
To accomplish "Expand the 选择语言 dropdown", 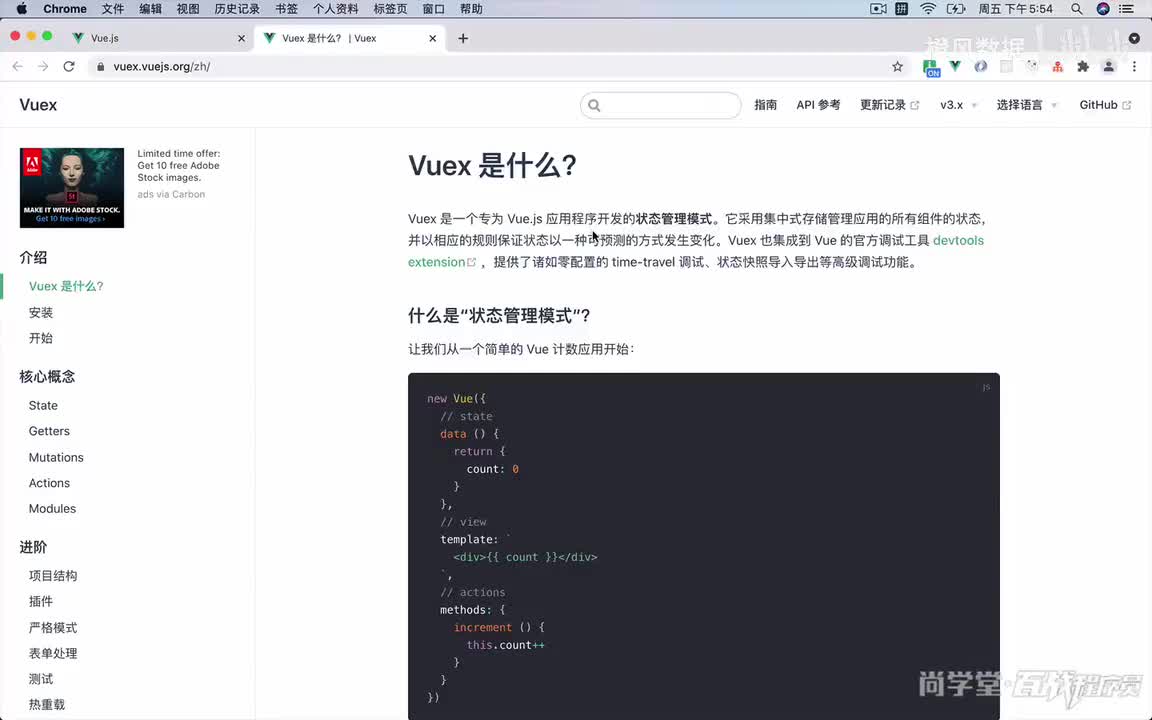I will click(x=1026, y=105).
